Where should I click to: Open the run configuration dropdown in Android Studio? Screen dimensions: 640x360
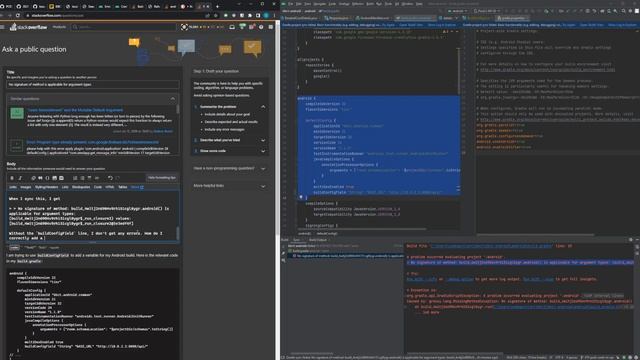457,11
